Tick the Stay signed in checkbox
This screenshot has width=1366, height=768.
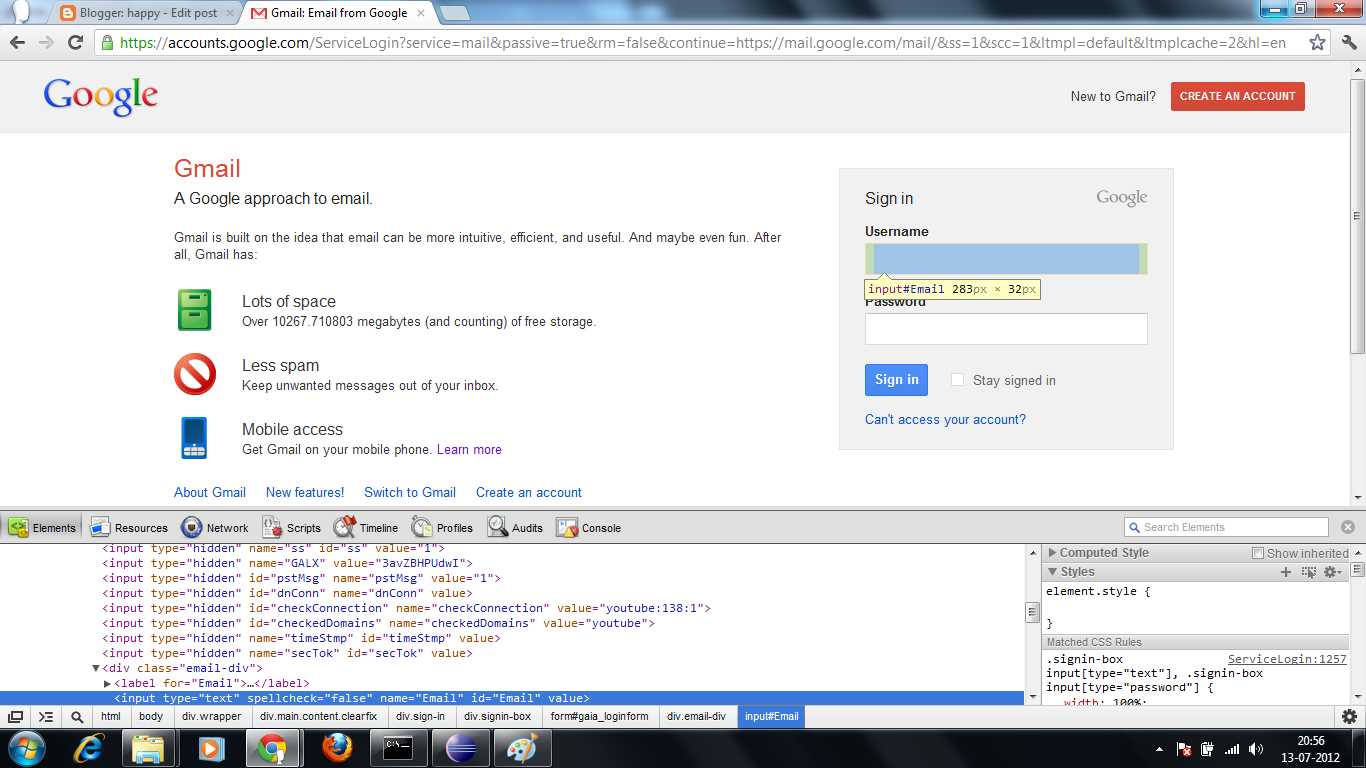pyautogui.click(x=957, y=380)
